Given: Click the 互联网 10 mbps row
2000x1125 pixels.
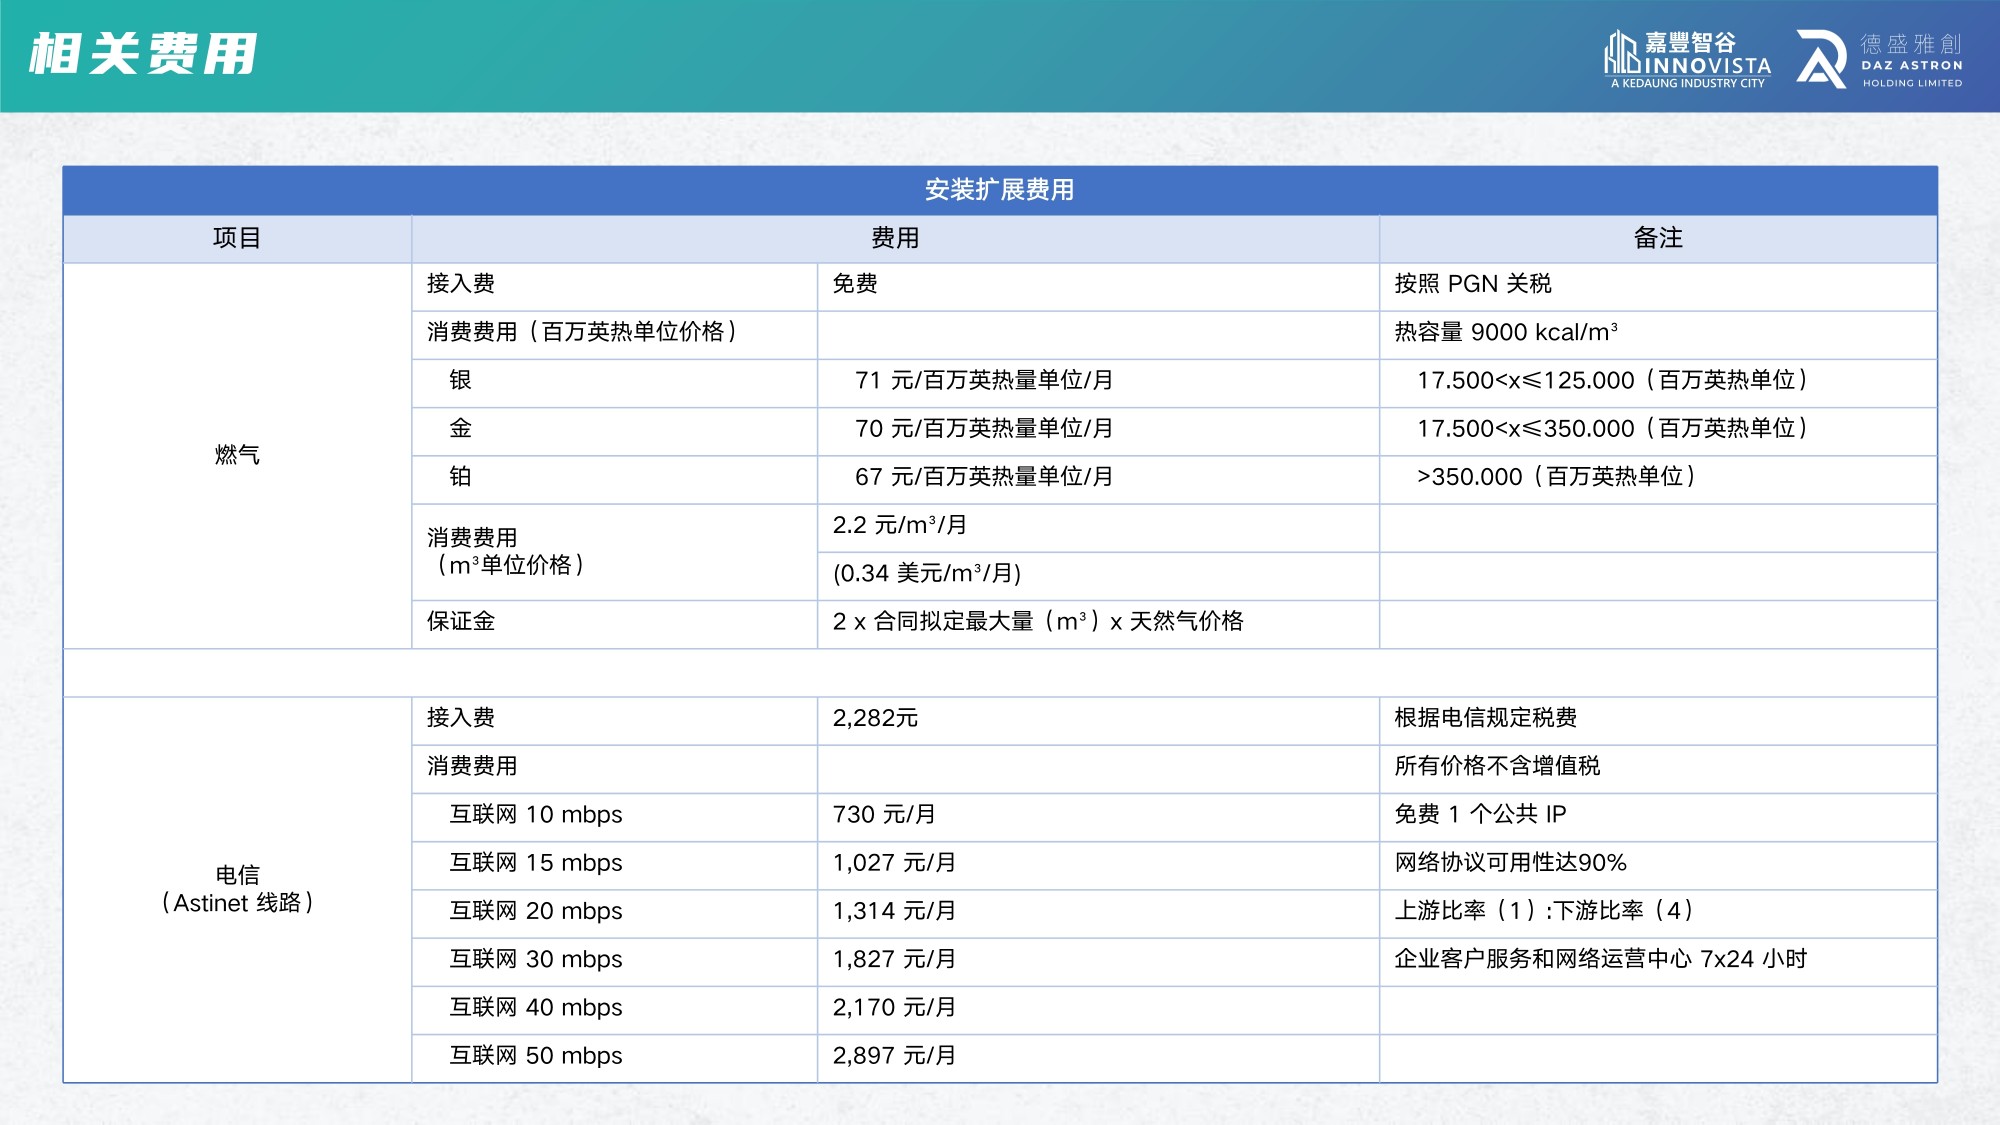Looking at the screenshot, I should click(535, 815).
